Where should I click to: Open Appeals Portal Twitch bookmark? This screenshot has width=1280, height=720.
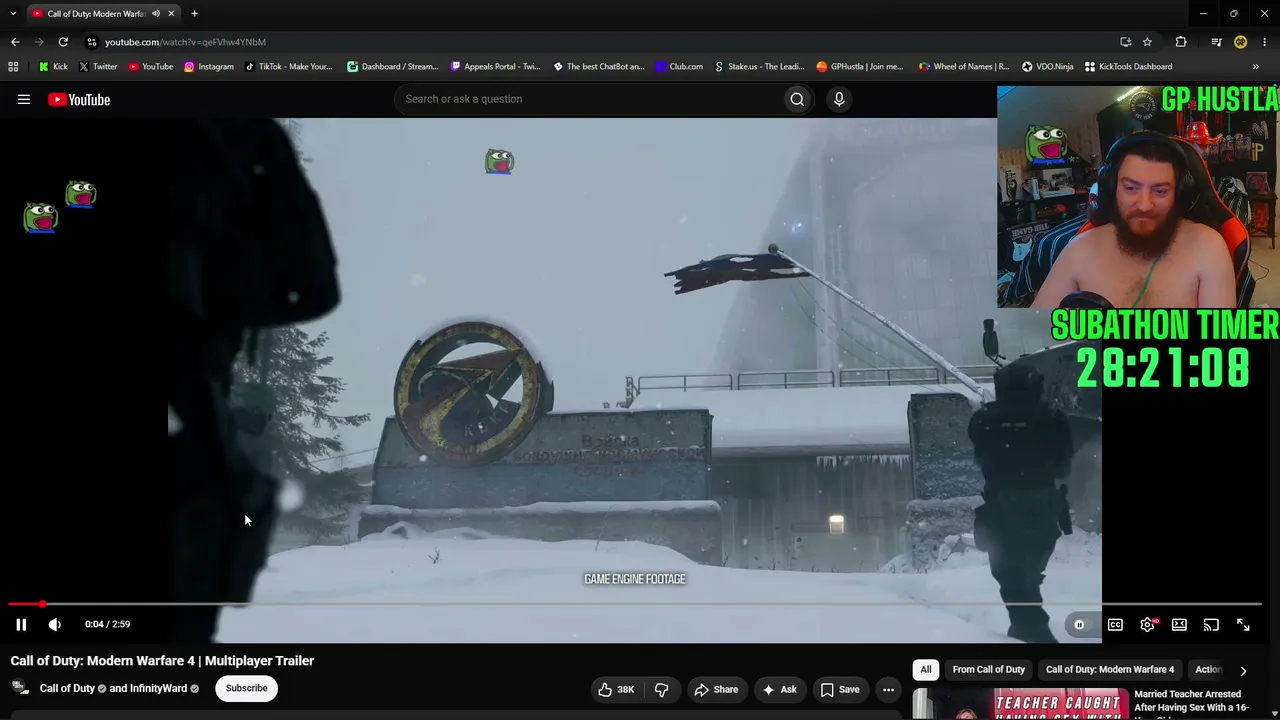pos(495,67)
